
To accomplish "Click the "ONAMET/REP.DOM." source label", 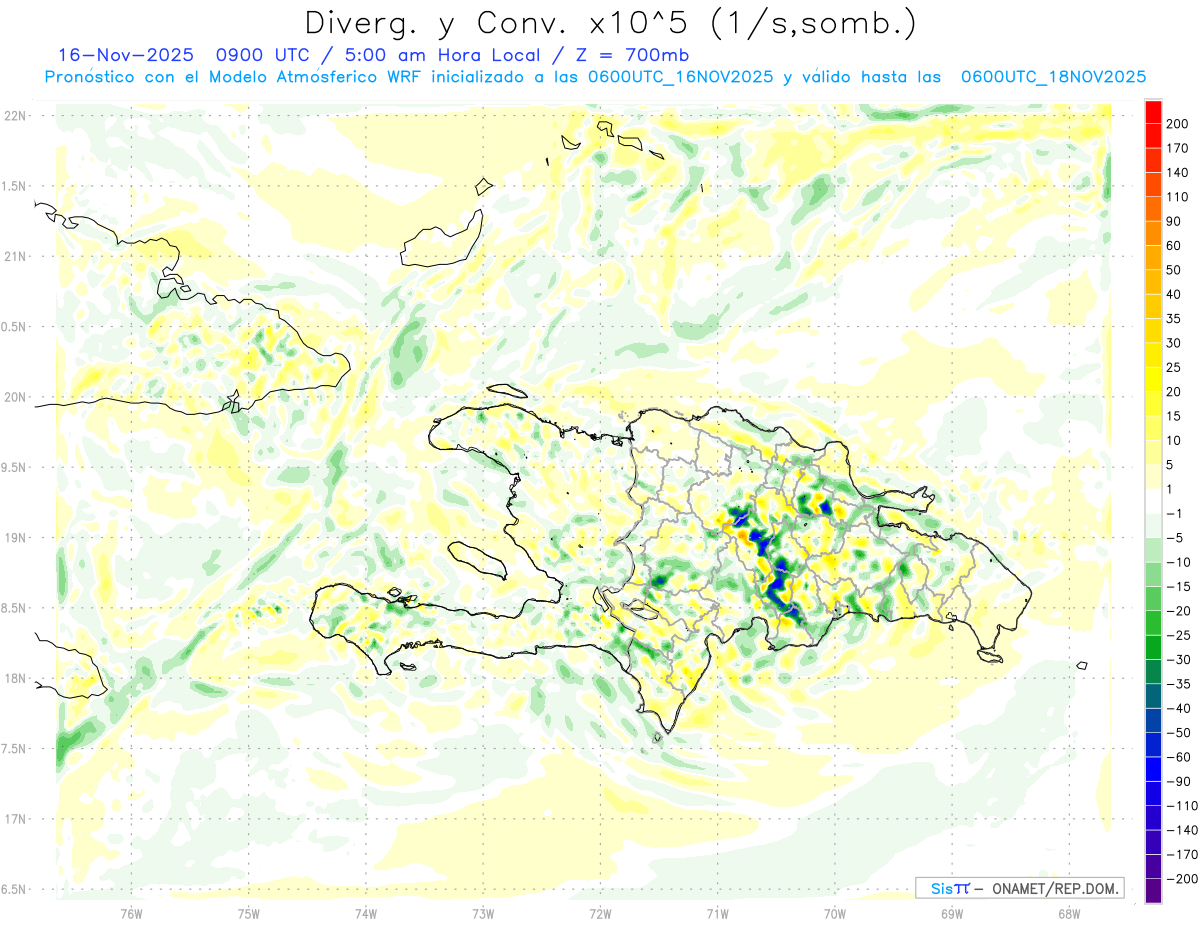I will pos(1054,888).
